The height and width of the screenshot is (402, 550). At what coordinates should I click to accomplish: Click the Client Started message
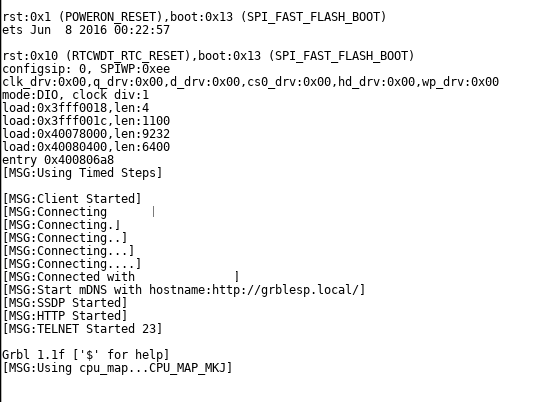[72, 199]
